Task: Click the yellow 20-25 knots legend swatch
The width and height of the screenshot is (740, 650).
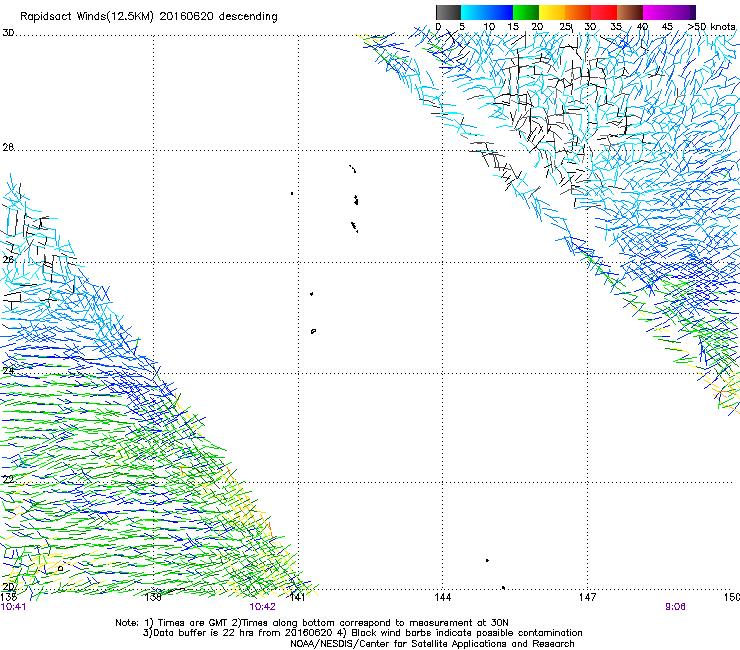Action: (552, 12)
